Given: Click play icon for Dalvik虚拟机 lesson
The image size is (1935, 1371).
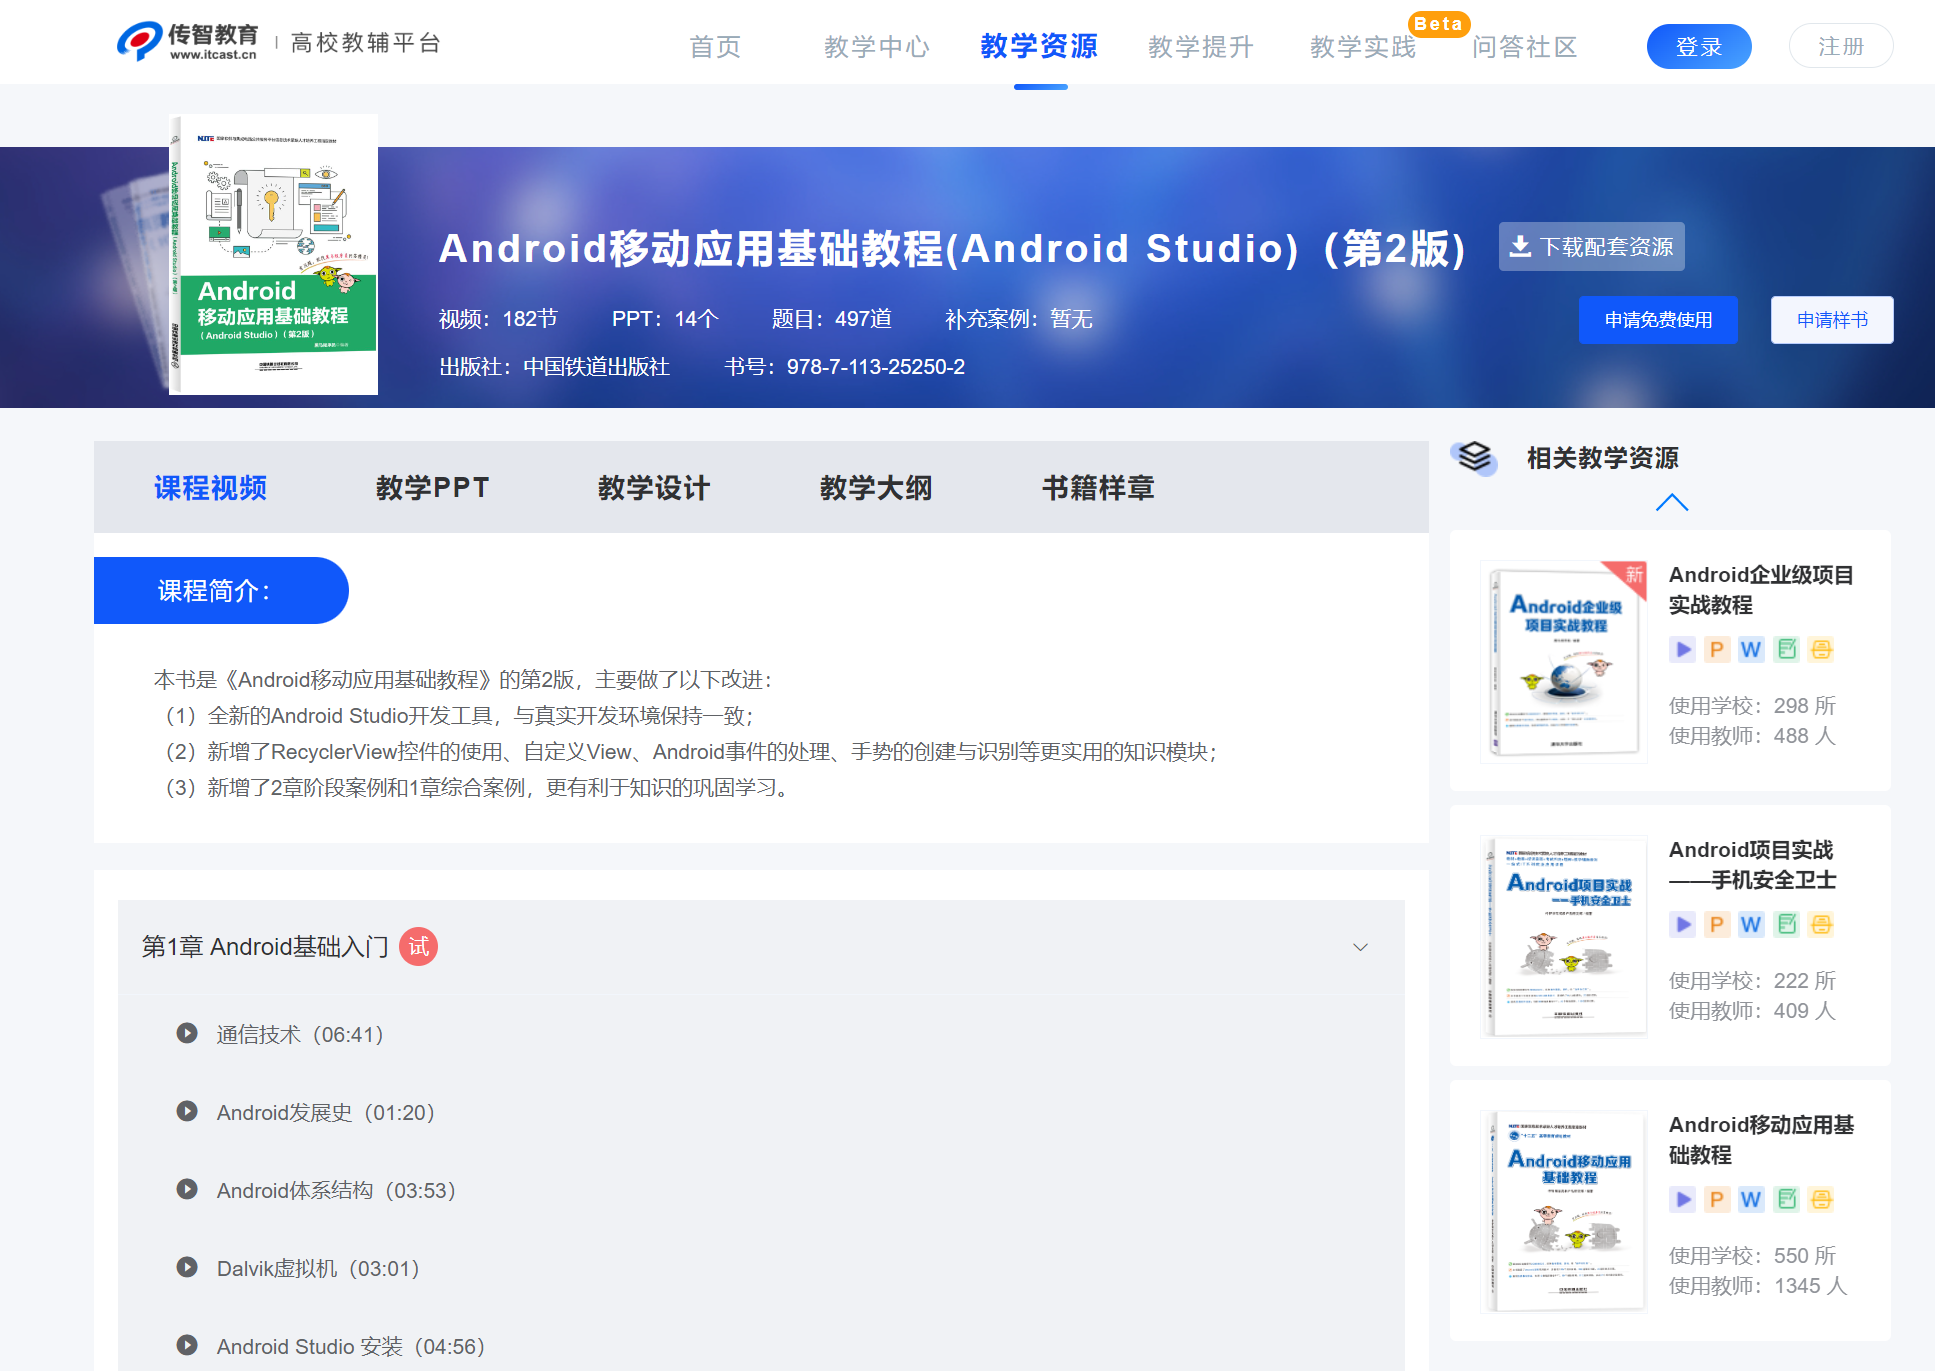Looking at the screenshot, I should (187, 1267).
